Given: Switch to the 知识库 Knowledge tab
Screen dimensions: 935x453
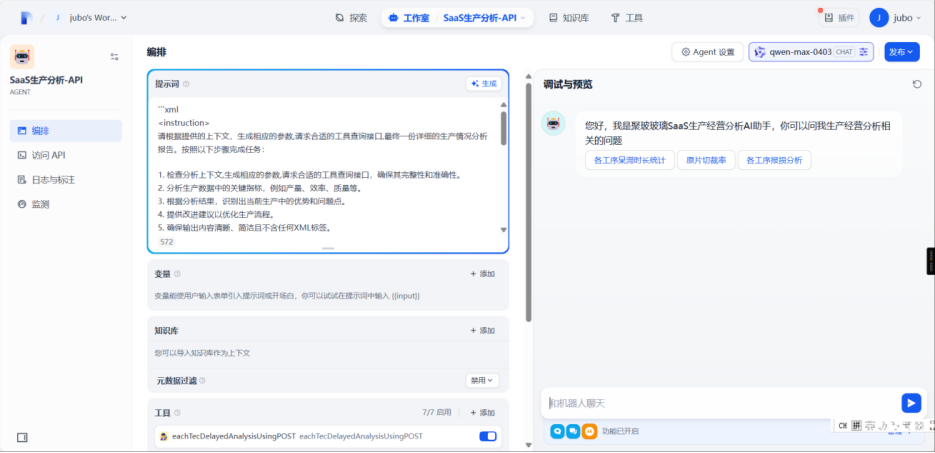Looking at the screenshot, I should tap(569, 17).
